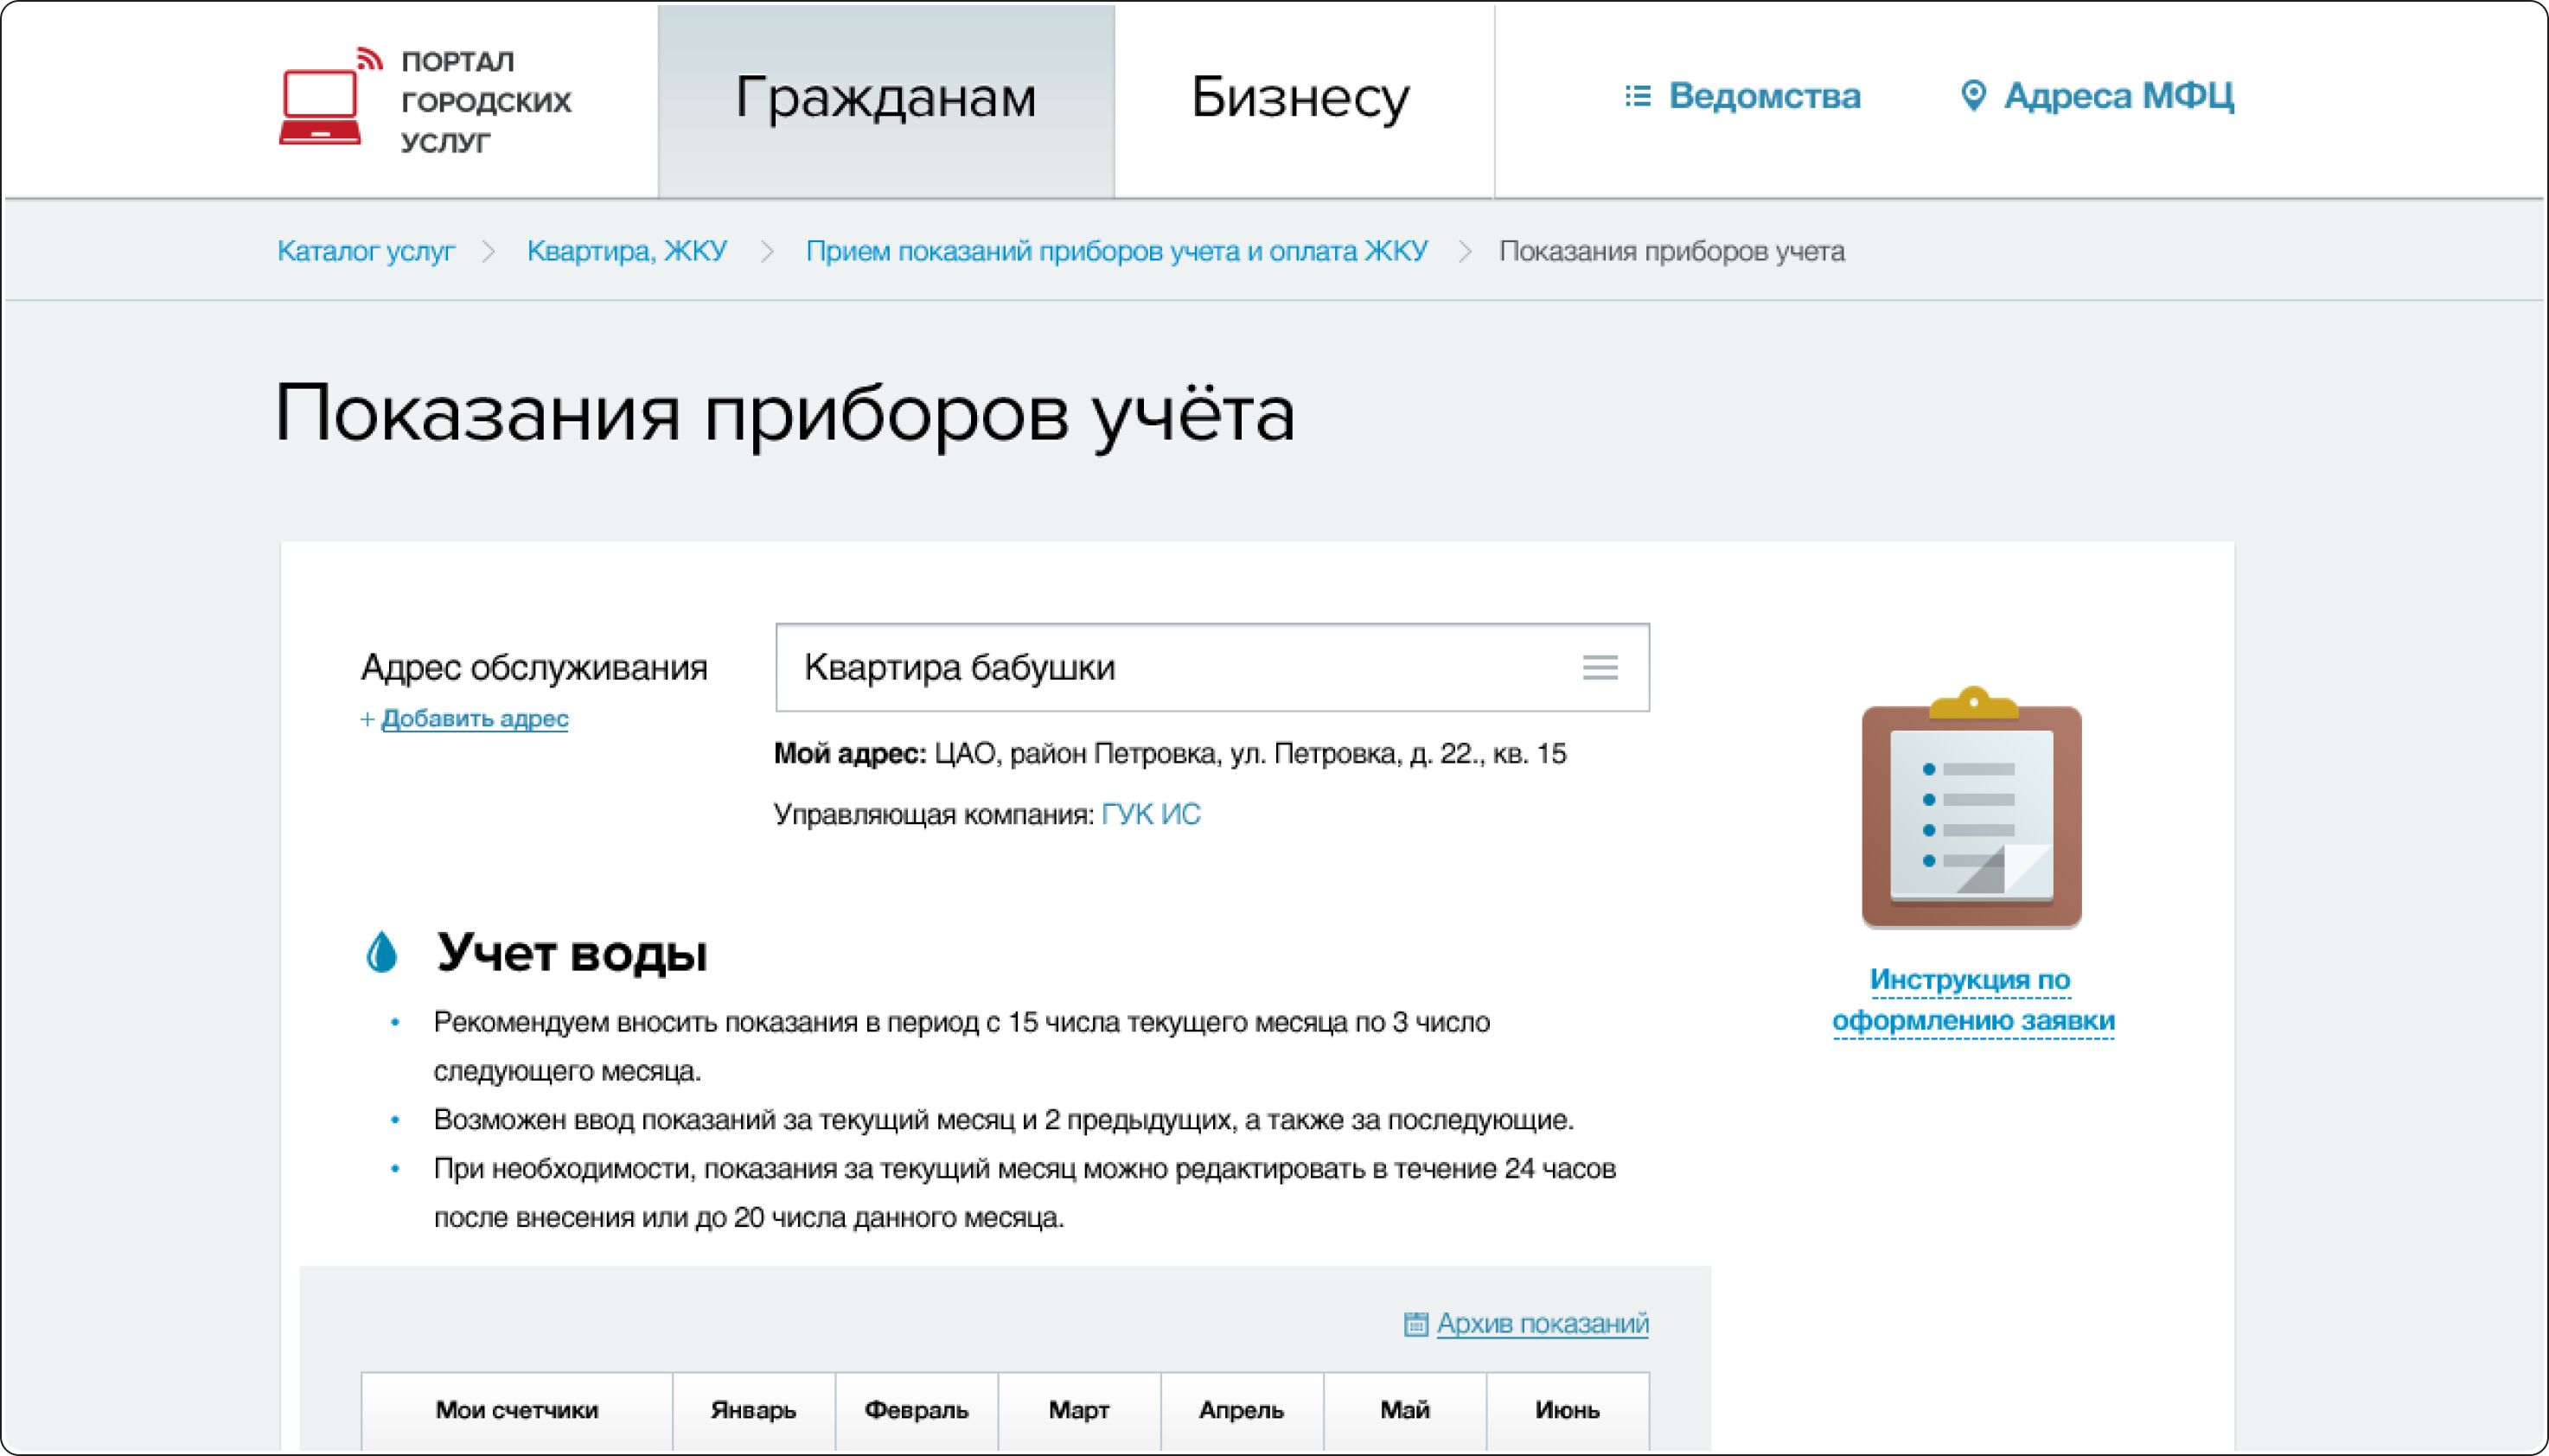
Task: Switch to the Бизнесу tab
Action: point(1300,98)
